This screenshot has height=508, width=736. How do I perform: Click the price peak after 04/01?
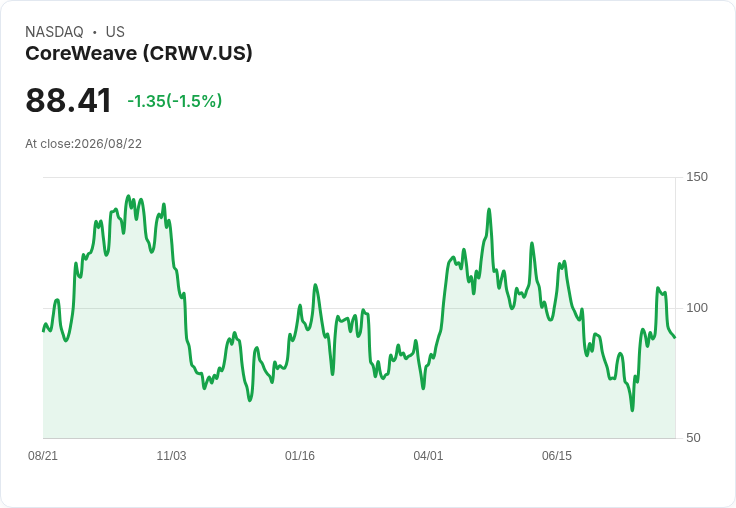point(489,209)
